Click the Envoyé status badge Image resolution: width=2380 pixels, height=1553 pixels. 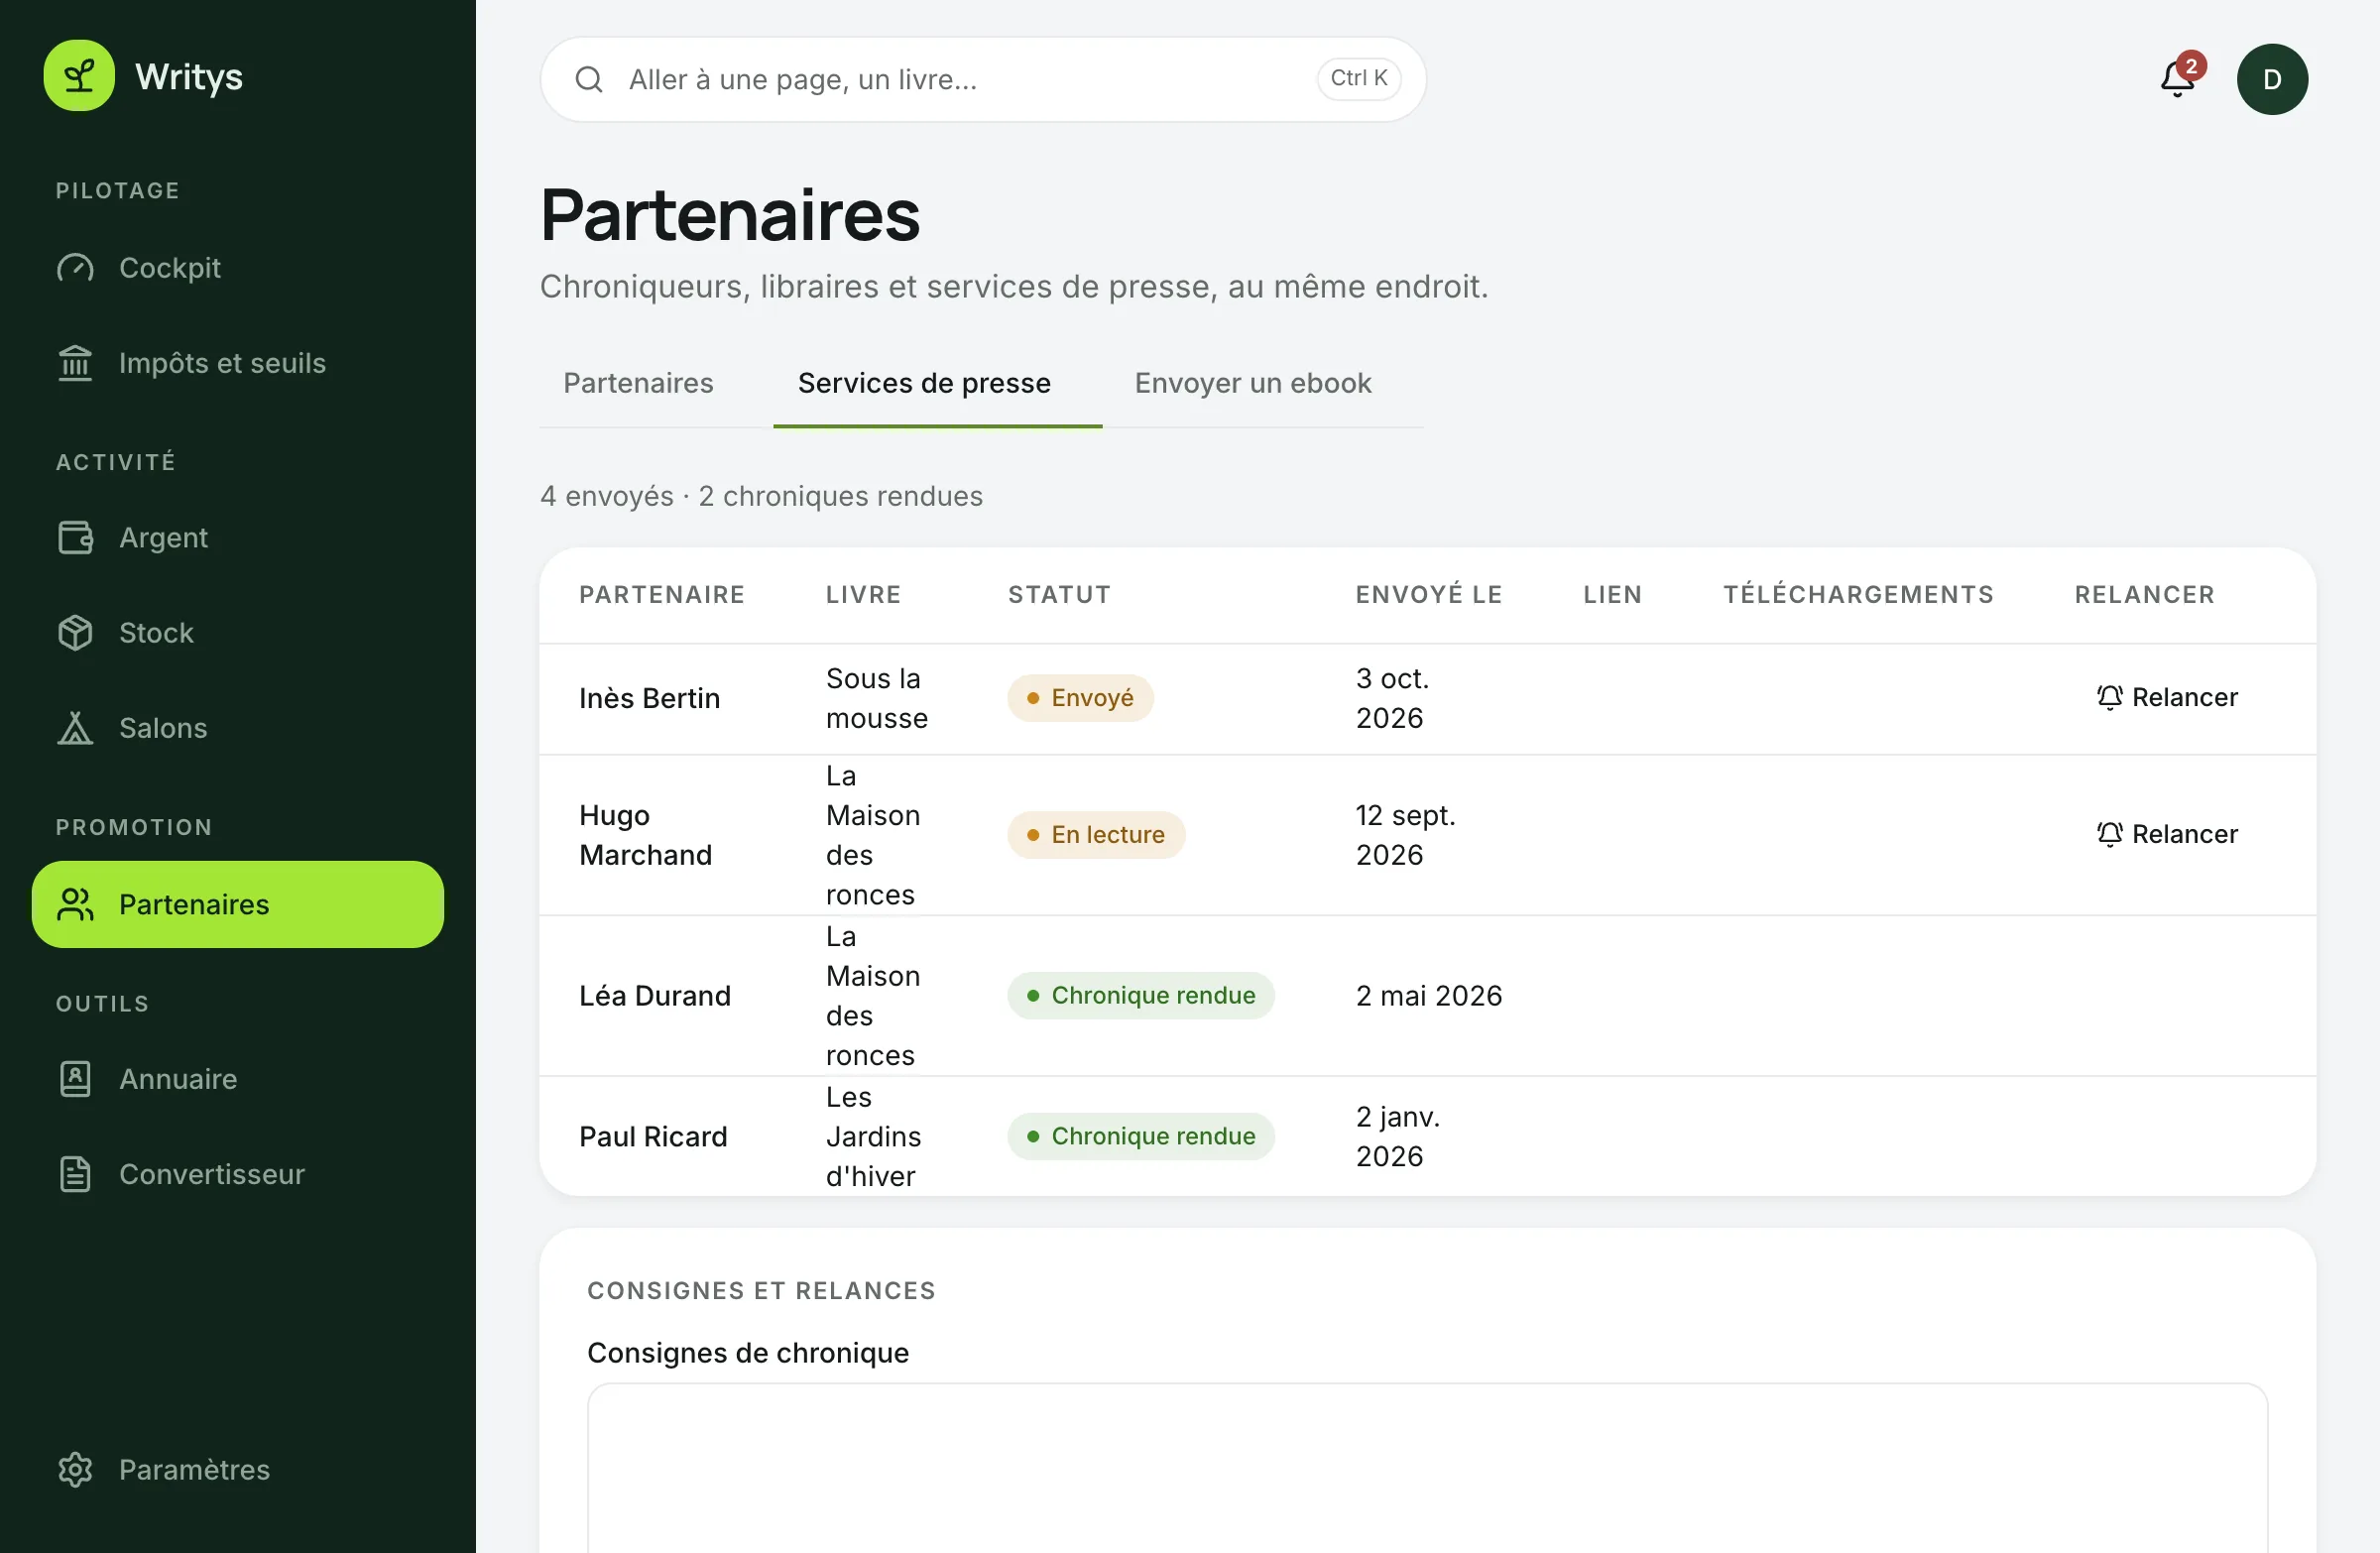[1080, 697]
